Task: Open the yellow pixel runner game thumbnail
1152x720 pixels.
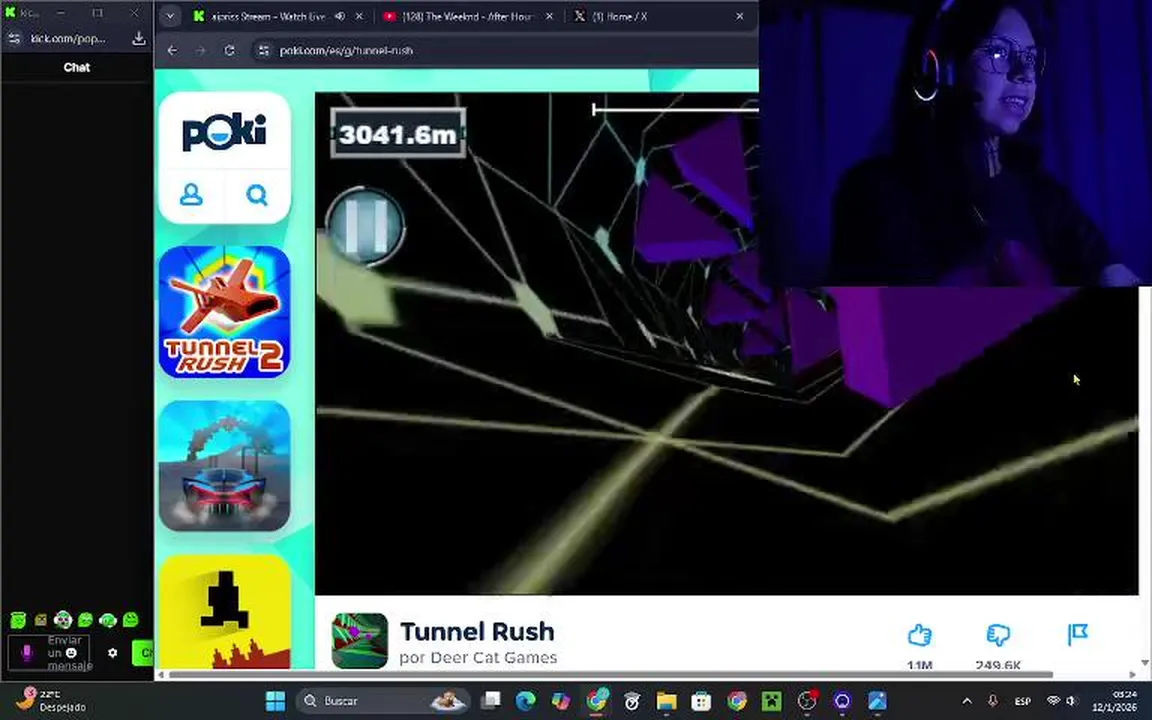Action: click(224, 611)
